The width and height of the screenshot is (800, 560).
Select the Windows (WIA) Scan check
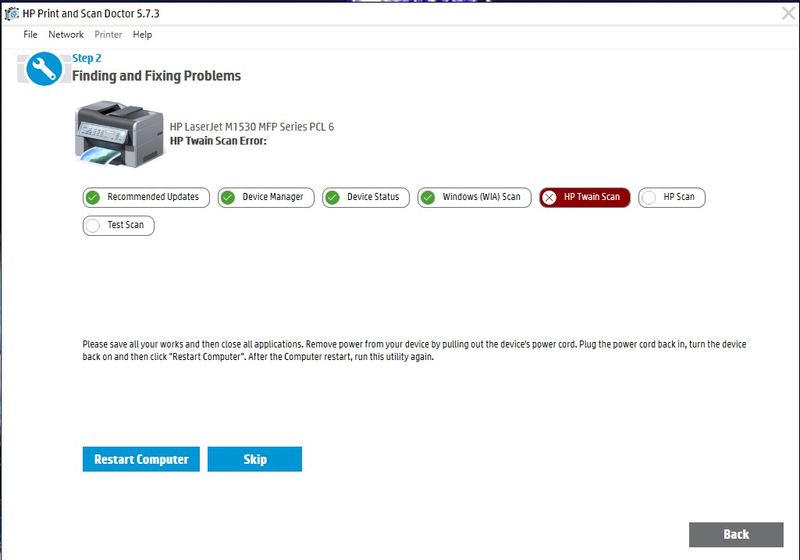(x=474, y=197)
